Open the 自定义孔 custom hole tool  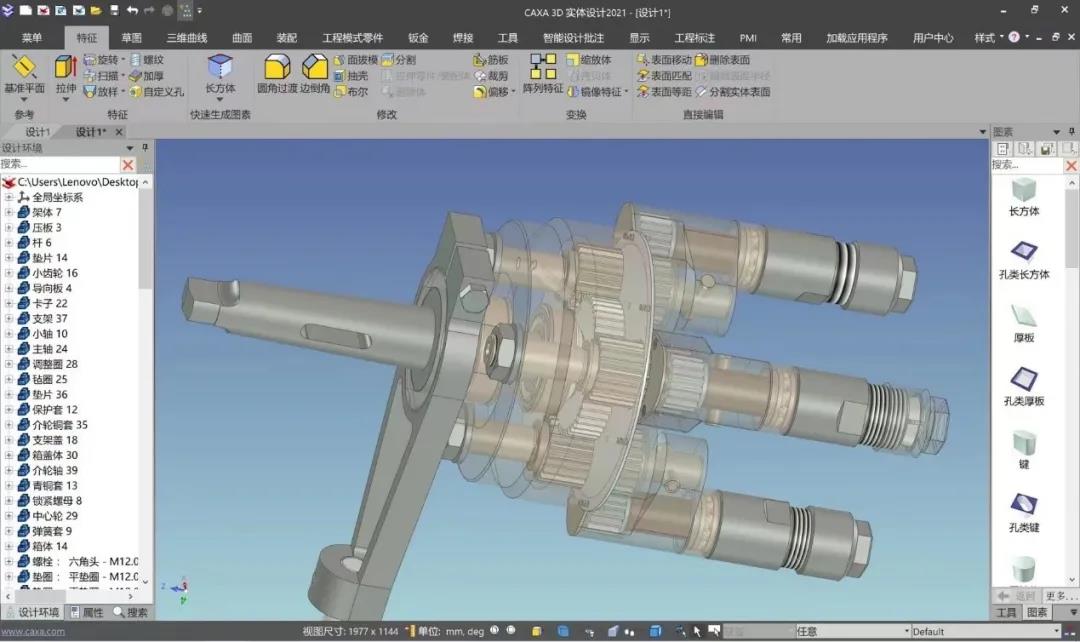(157, 91)
